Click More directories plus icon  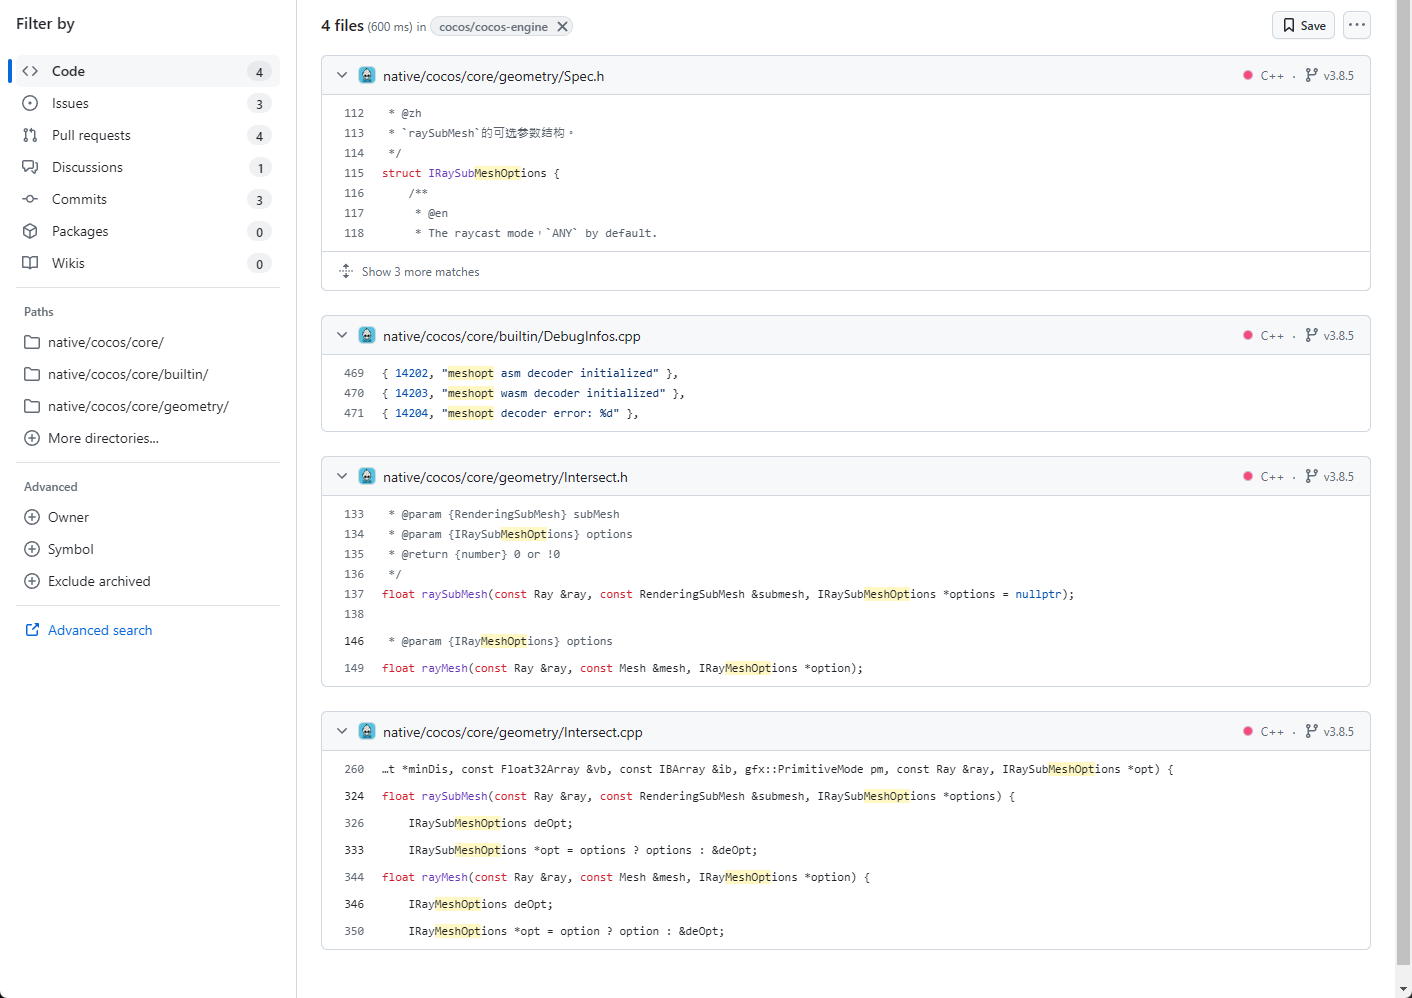click(x=32, y=439)
